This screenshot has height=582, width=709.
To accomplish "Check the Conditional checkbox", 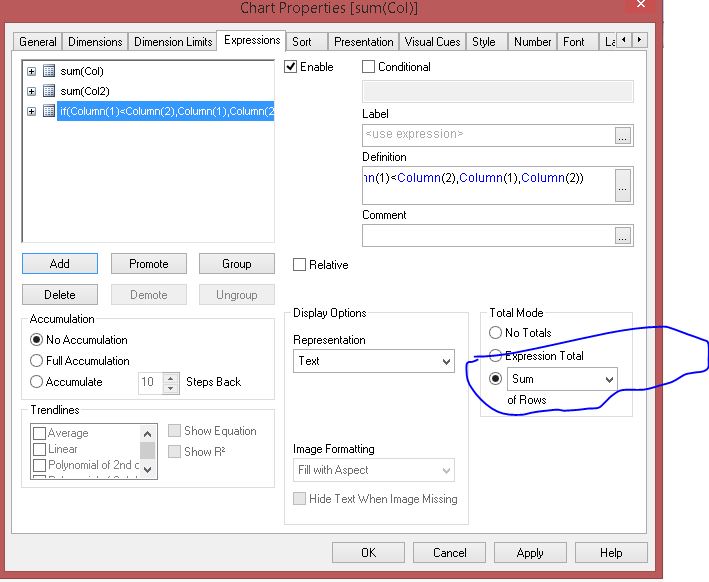I will tap(369, 67).
